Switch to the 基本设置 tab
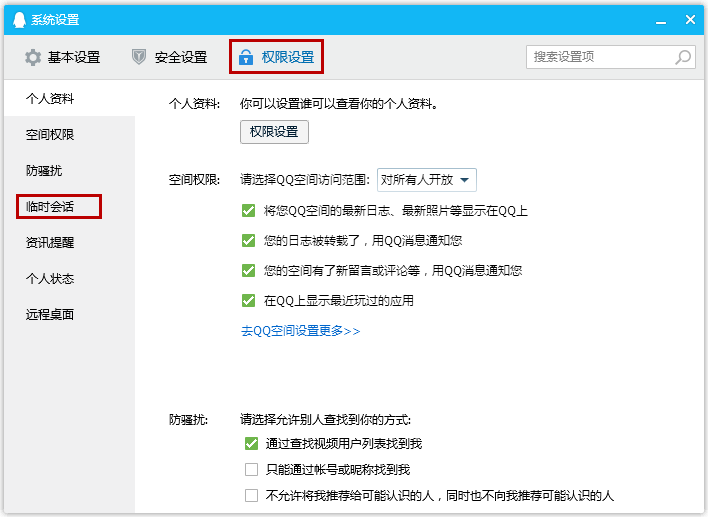Screen dimensions: 708x517 (x=62, y=57)
